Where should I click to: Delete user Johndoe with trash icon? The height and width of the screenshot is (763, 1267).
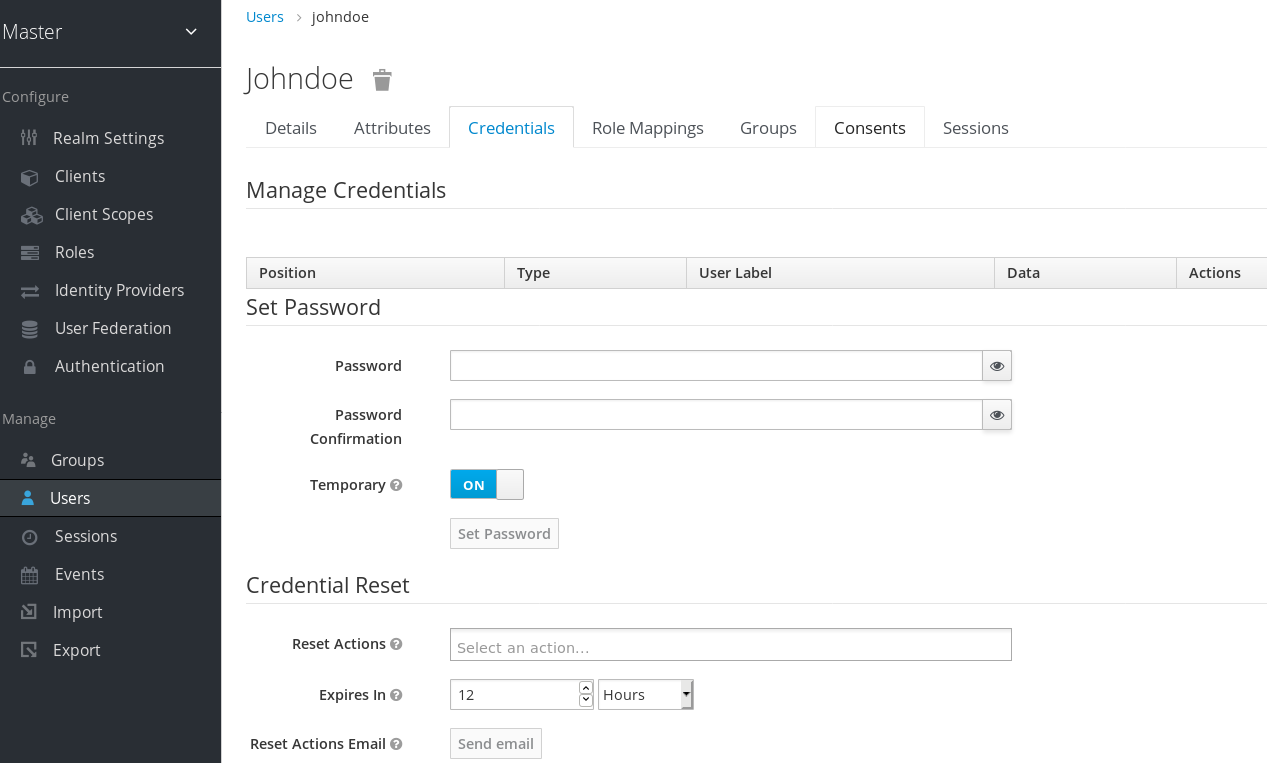pyautogui.click(x=382, y=80)
